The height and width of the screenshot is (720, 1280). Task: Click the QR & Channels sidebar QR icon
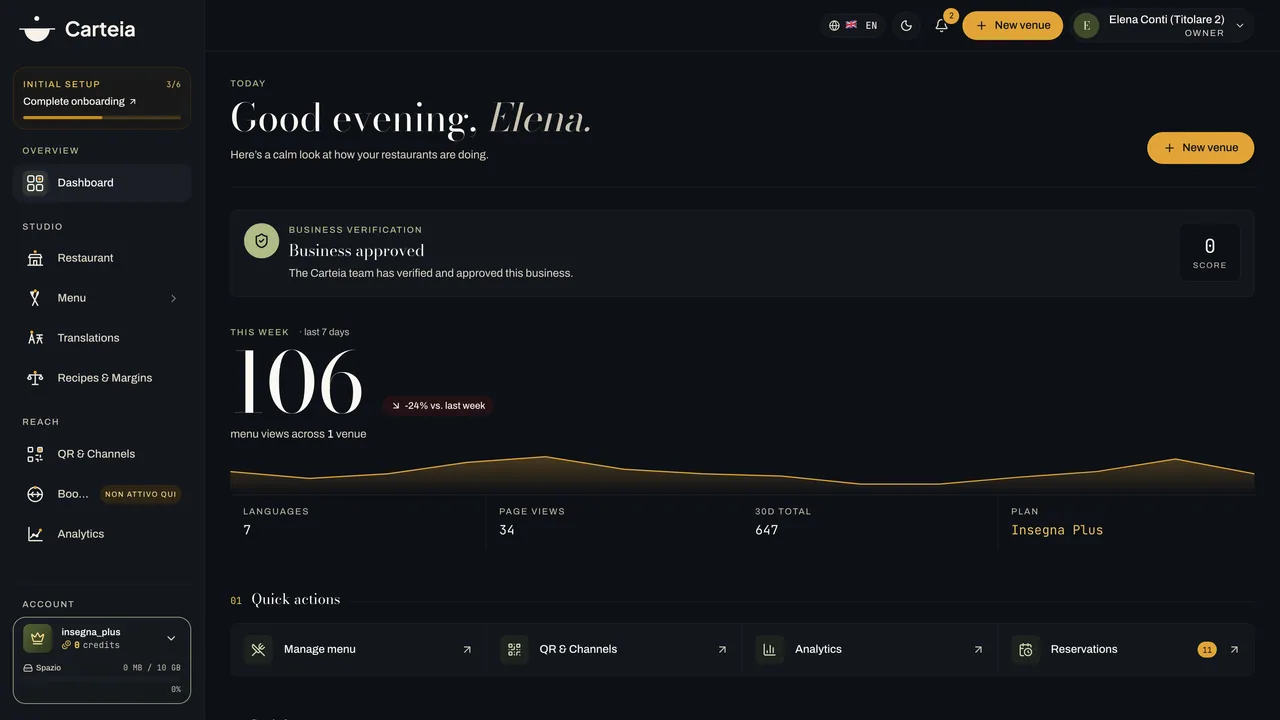(x=35, y=454)
